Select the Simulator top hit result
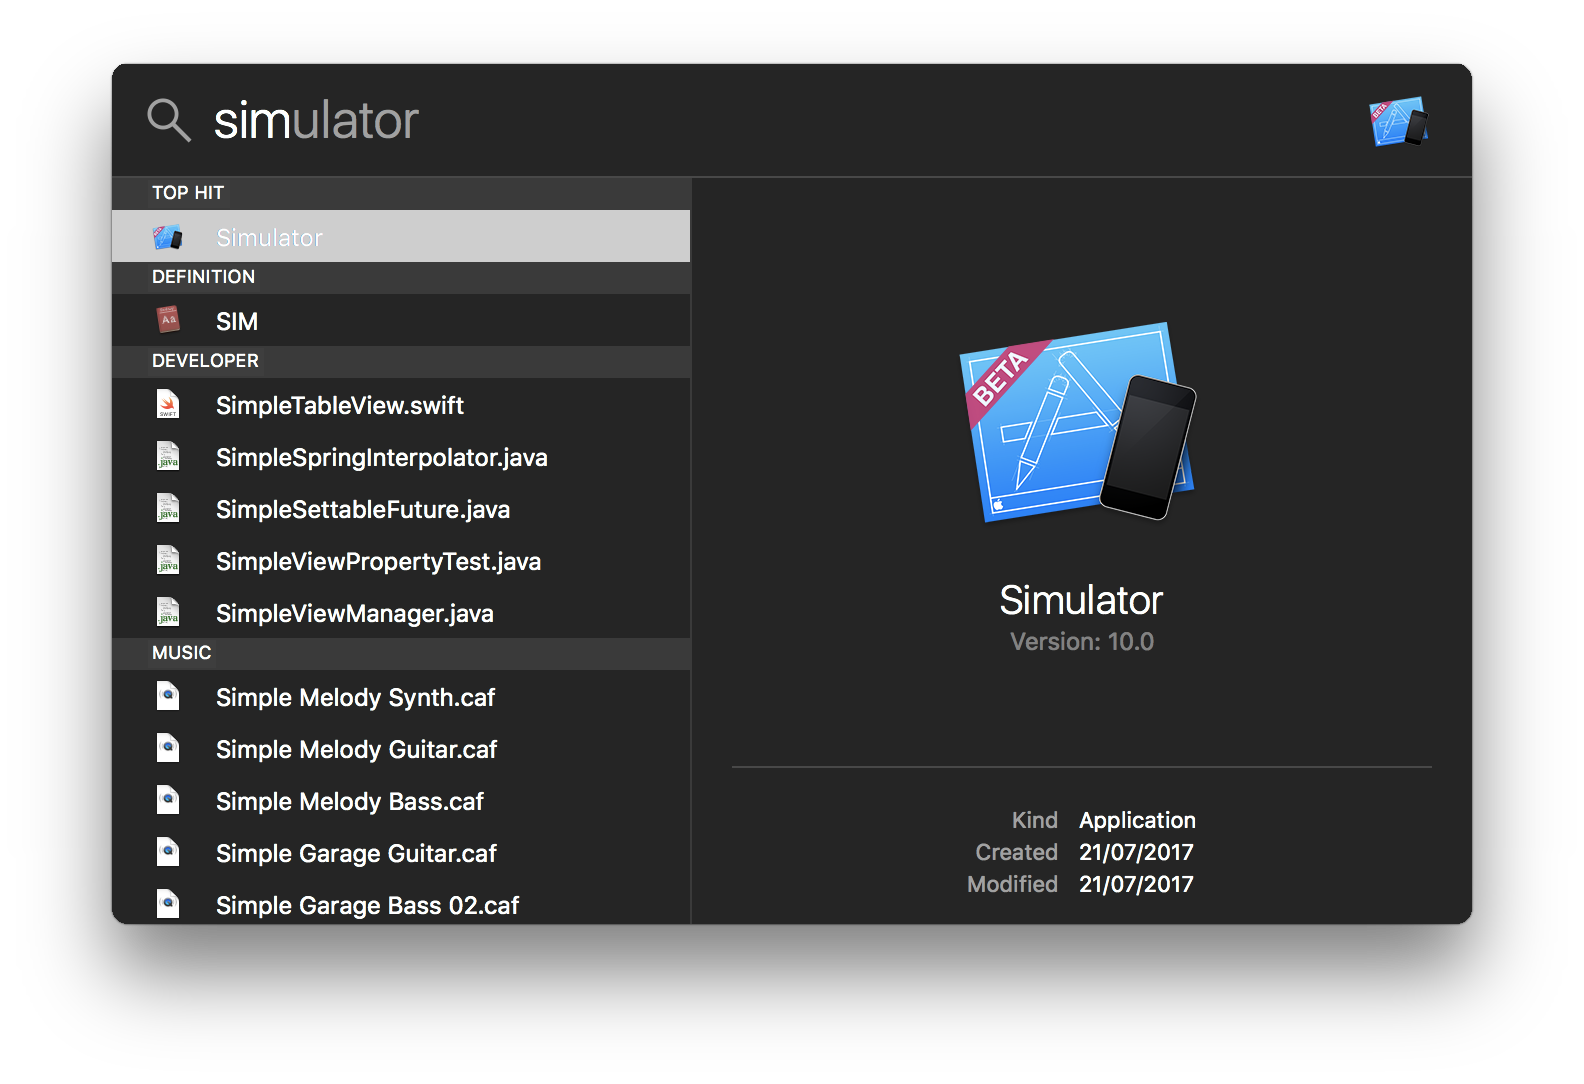This screenshot has width=1584, height=1084. (401, 237)
